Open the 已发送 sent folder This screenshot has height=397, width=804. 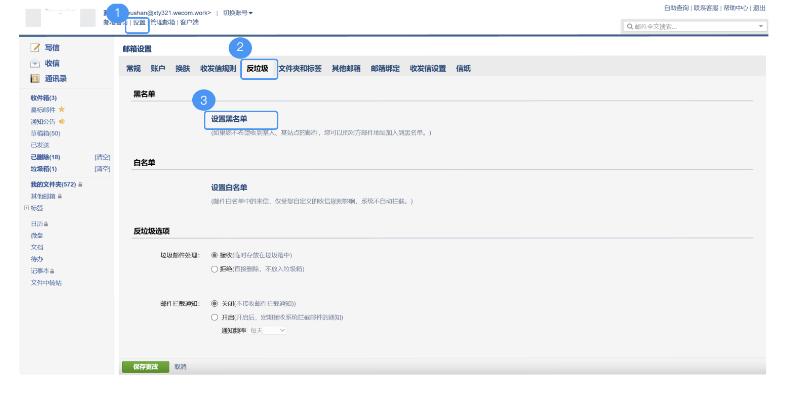(x=40, y=145)
